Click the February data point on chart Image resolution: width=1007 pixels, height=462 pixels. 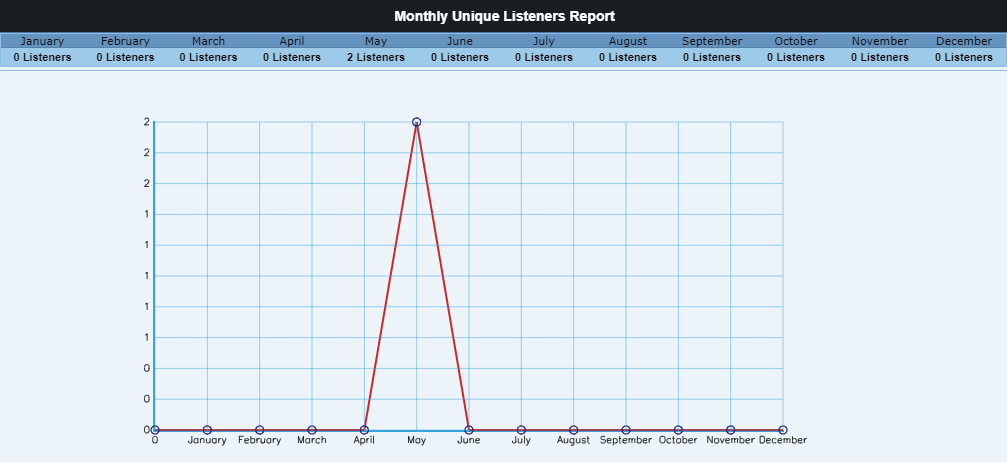(259, 430)
